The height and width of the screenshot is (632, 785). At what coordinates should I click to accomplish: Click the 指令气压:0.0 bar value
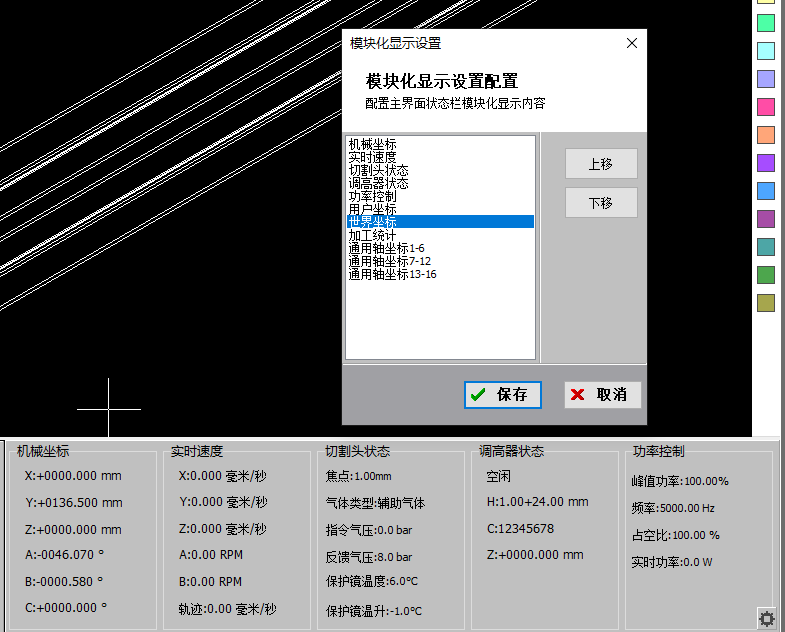pyautogui.click(x=369, y=530)
